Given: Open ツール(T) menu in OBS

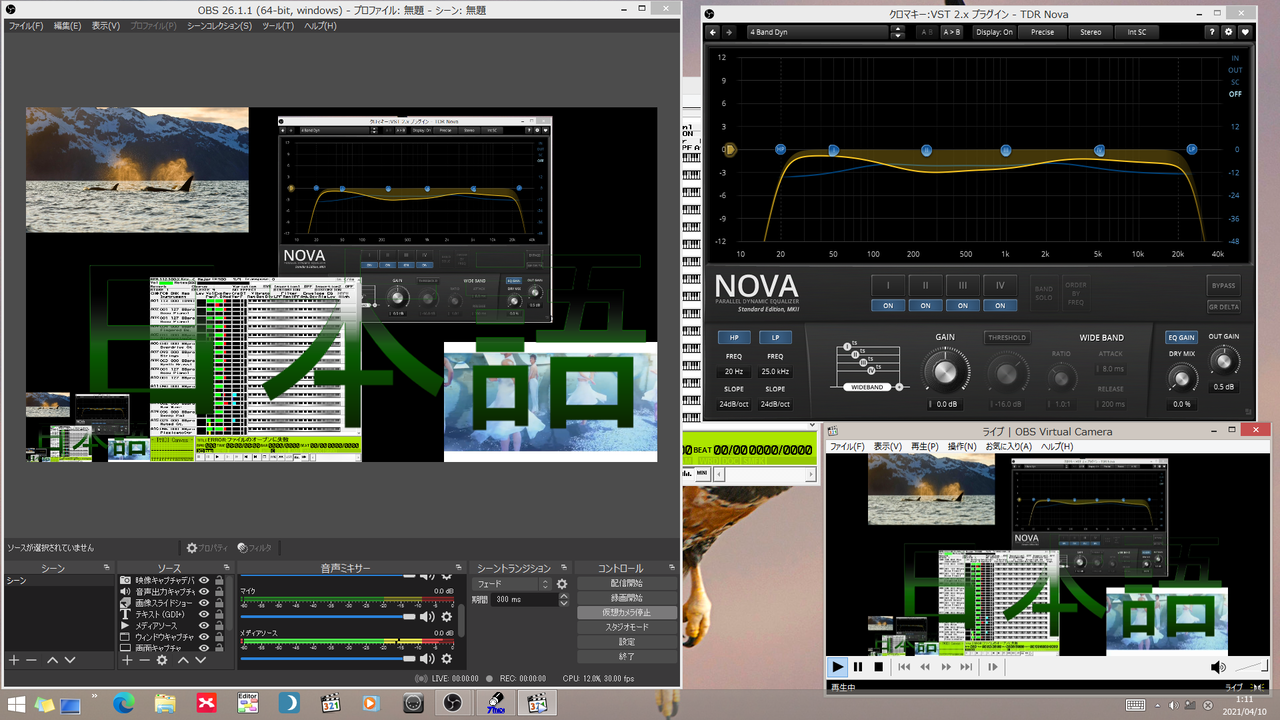Looking at the screenshot, I should pyautogui.click(x=278, y=26).
